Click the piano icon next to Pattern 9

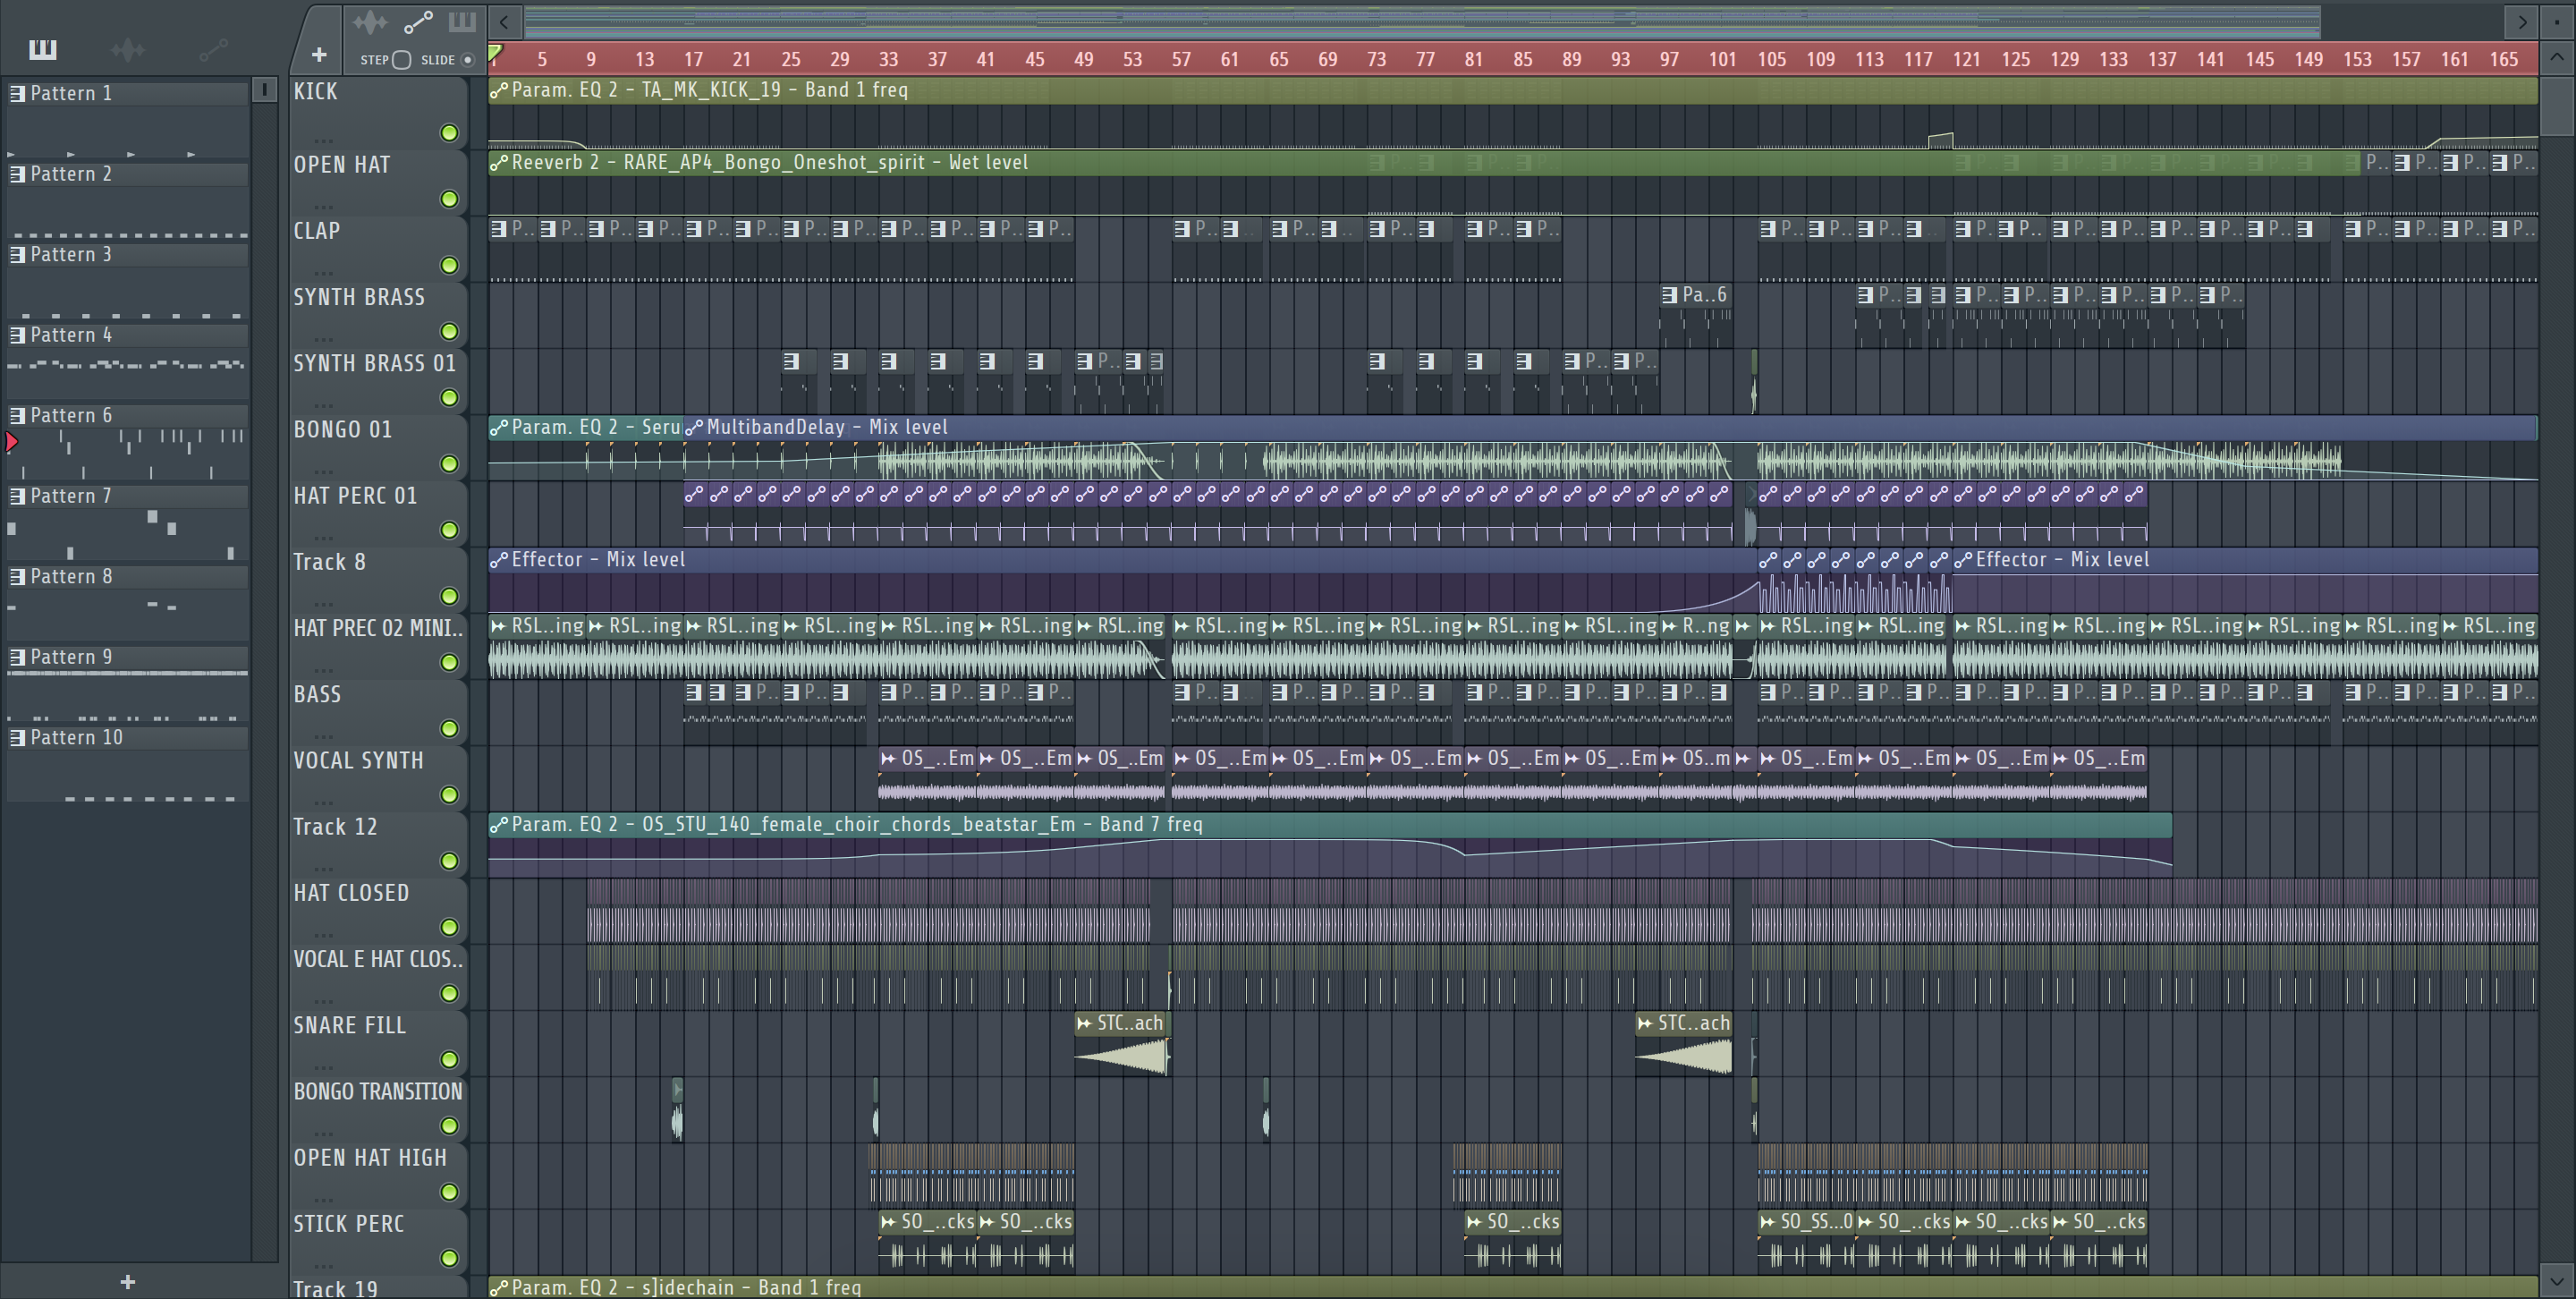[x=17, y=657]
